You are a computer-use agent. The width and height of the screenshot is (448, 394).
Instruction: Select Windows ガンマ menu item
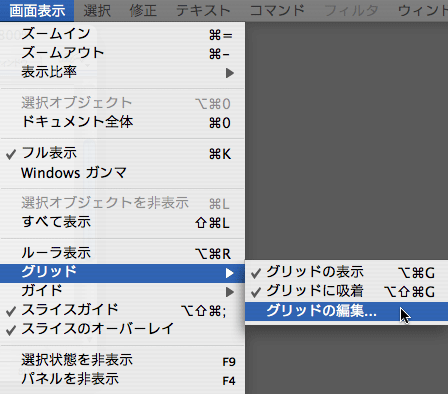pos(122,173)
